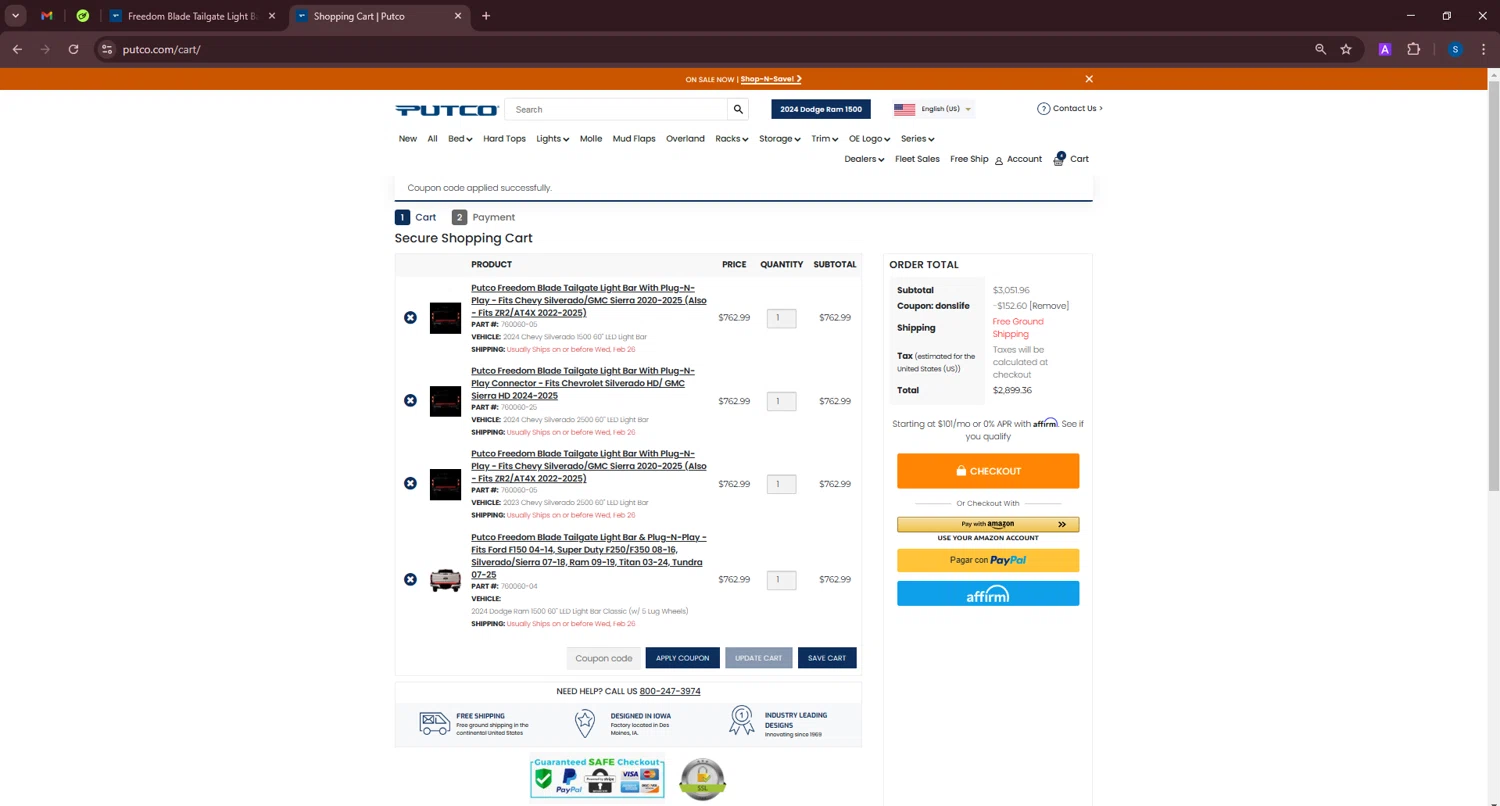Click the Putco search input field
The width and height of the screenshot is (1500, 806).
pyautogui.click(x=617, y=110)
